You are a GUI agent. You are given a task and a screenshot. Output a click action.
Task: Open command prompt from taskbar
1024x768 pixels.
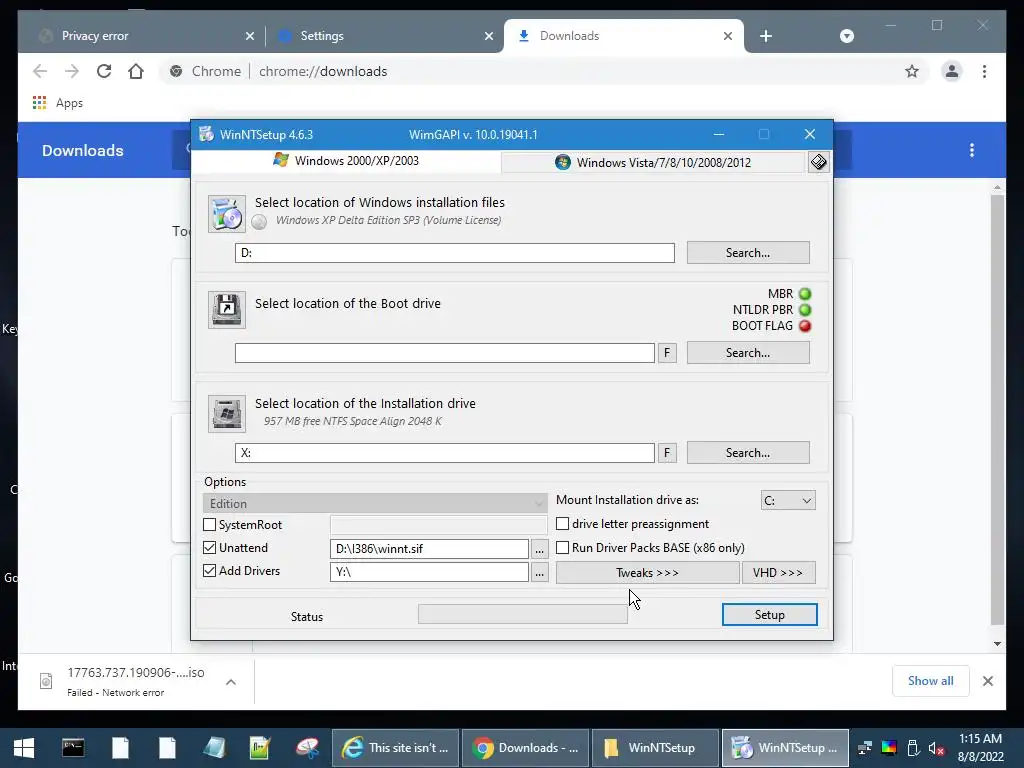(73, 748)
